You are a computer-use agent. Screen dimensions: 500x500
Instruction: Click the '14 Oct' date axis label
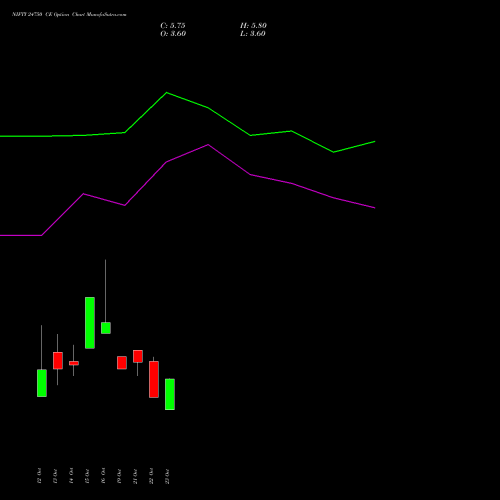71,476
